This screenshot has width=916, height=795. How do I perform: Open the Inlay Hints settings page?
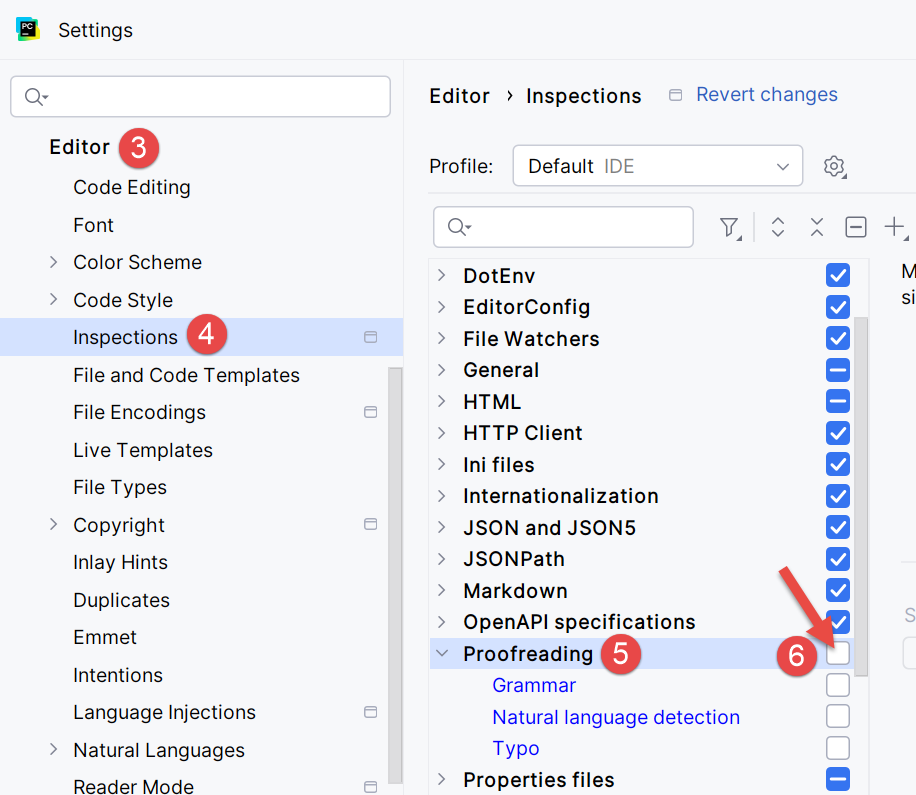(120, 562)
